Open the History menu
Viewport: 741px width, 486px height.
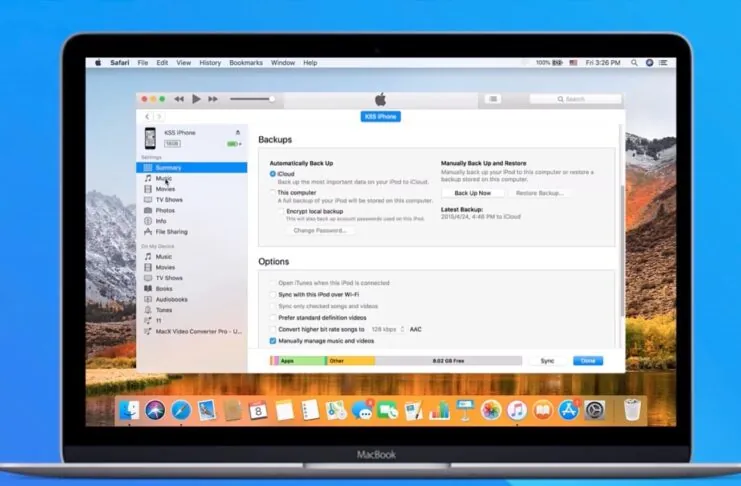pos(210,62)
